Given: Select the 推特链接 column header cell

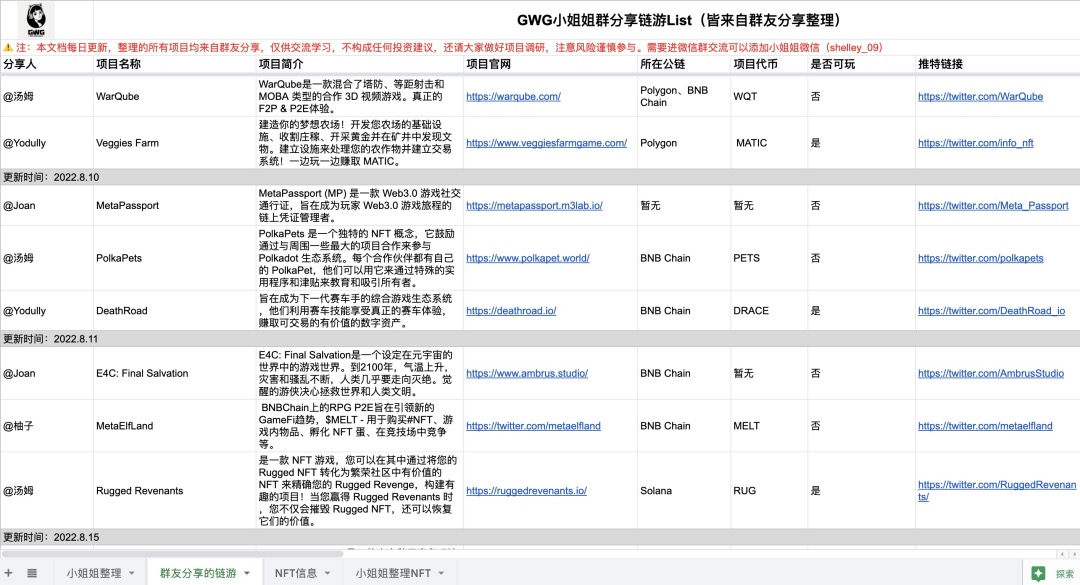Looking at the screenshot, I should pyautogui.click(x=997, y=64).
